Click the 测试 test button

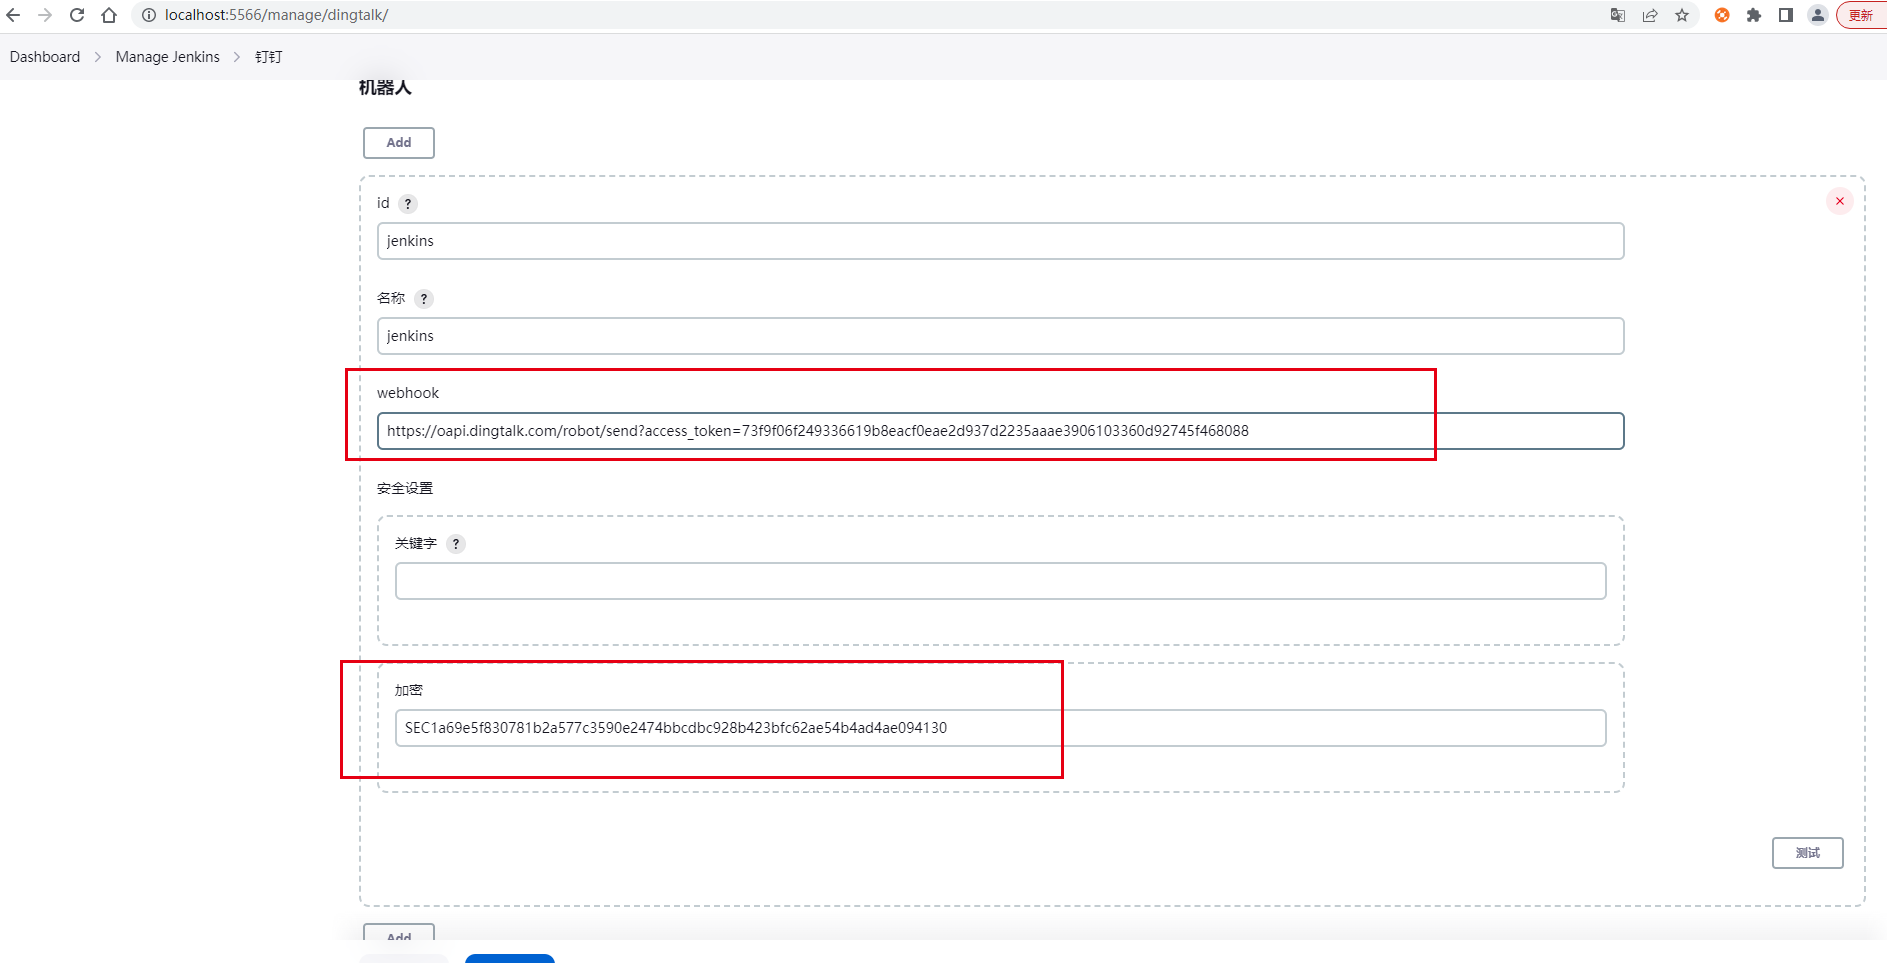[1808, 853]
